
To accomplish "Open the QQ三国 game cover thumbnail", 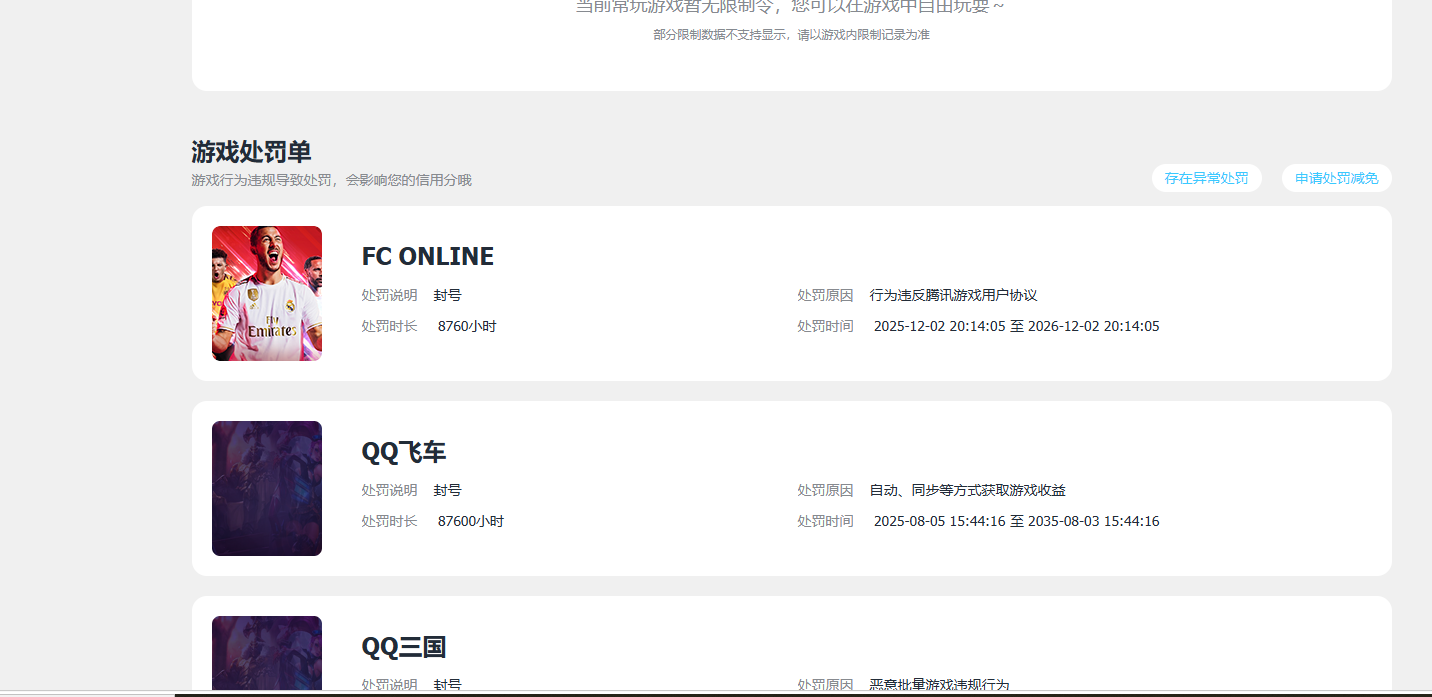I will [267, 653].
